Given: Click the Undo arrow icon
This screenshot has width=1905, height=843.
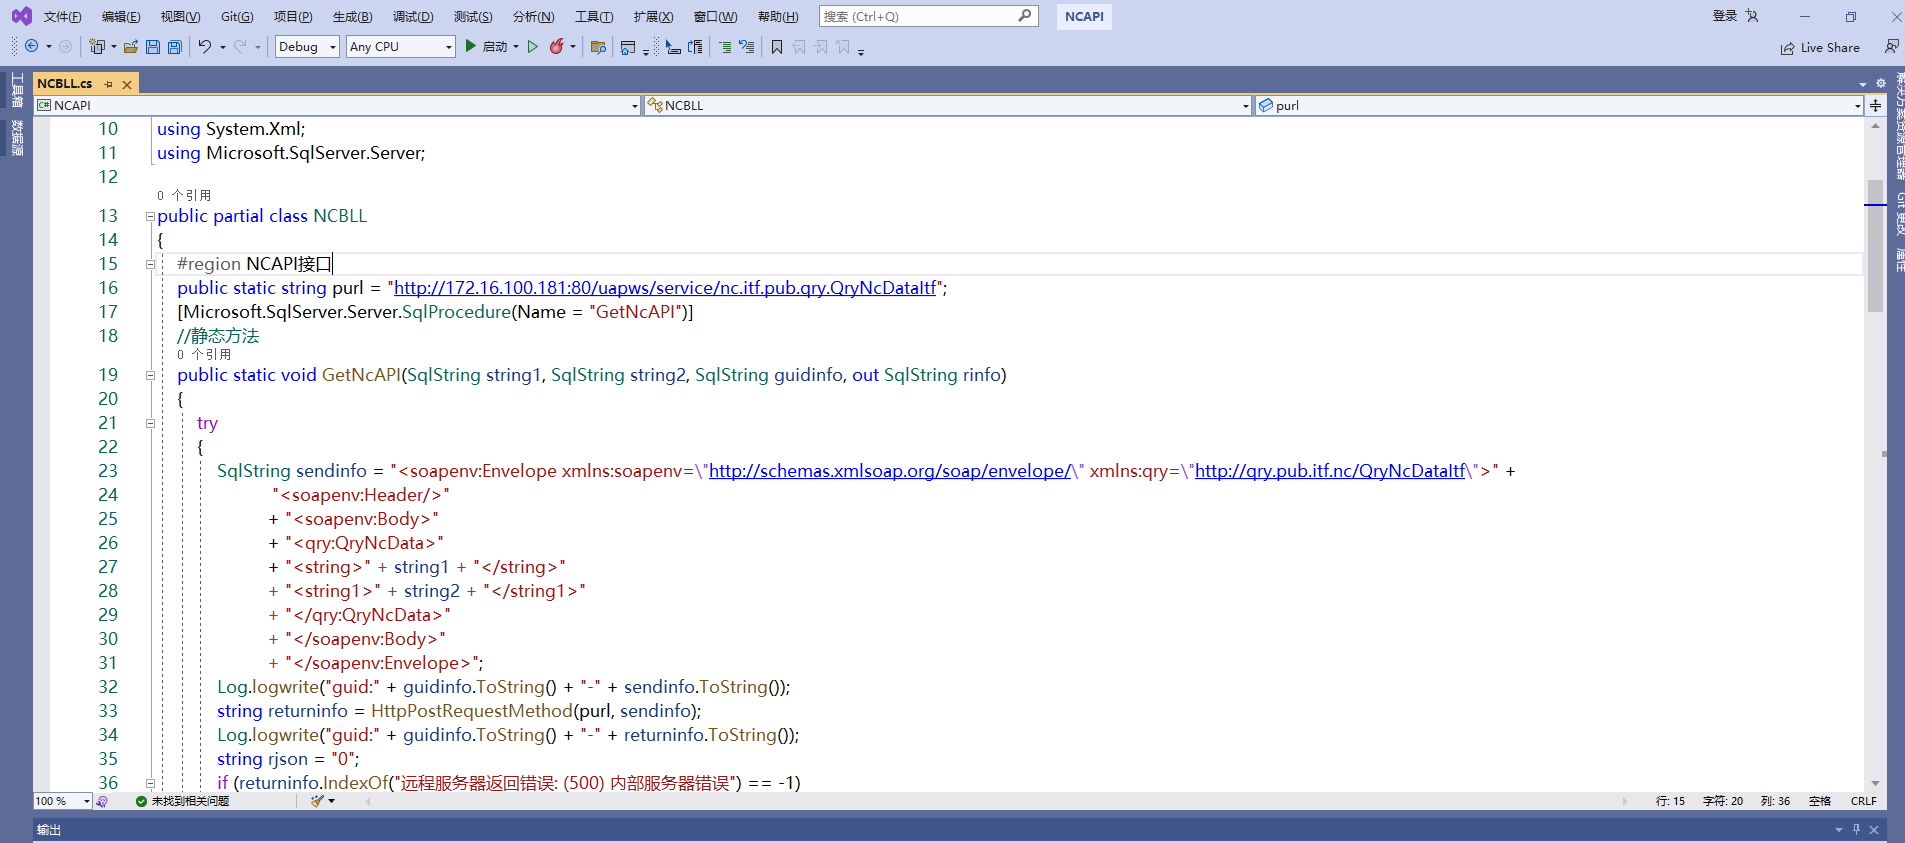Looking at the screenshot, I should 205,46.
